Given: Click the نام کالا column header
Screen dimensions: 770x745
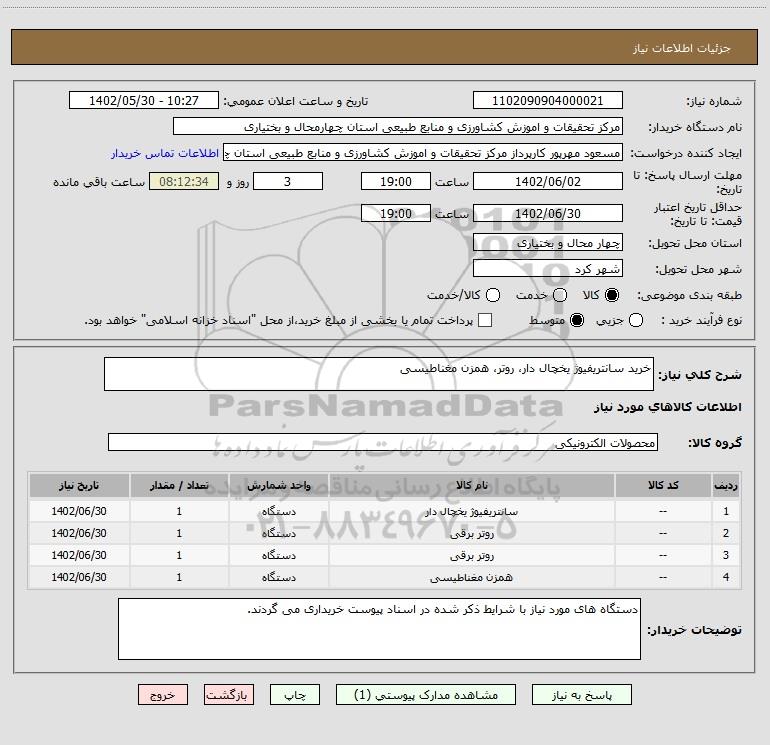Looking at the screenshot, I should (471, 485).
